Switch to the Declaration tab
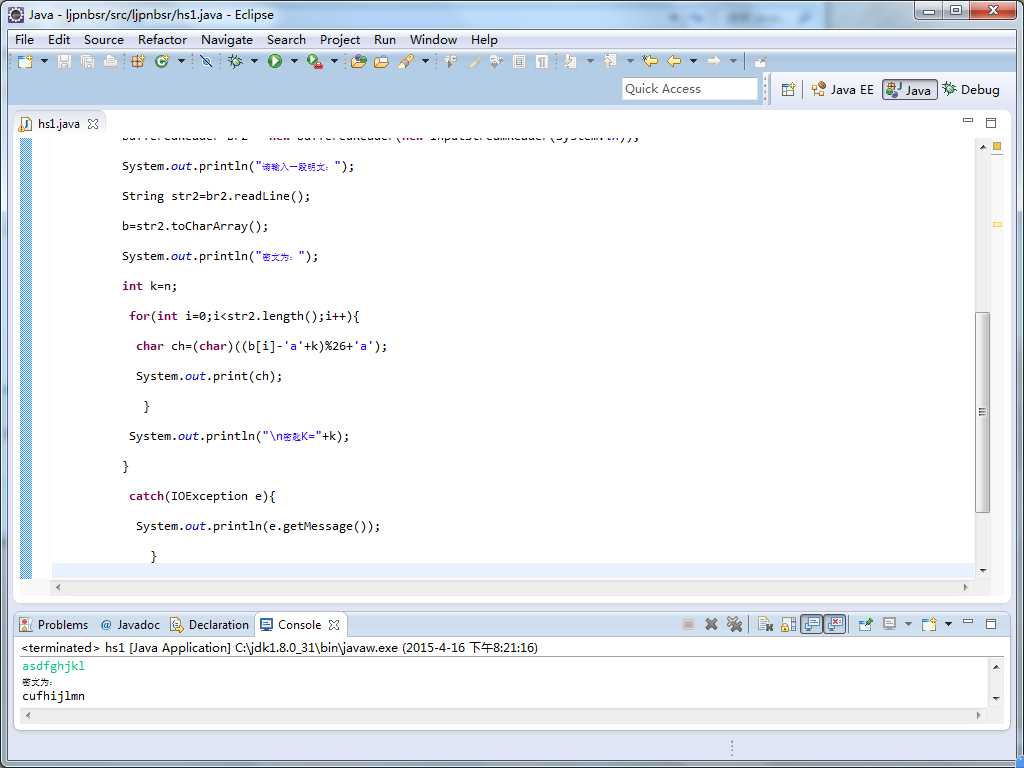Viewport: 1024px width, 768px height. coord(210,625)
